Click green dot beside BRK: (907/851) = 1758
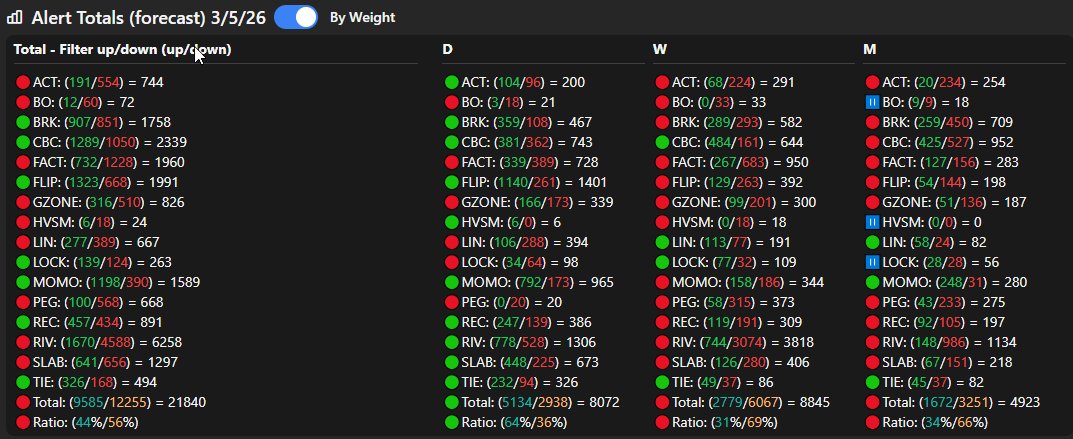Viewport: 1073px width, 439px height. tap(23, 122)
